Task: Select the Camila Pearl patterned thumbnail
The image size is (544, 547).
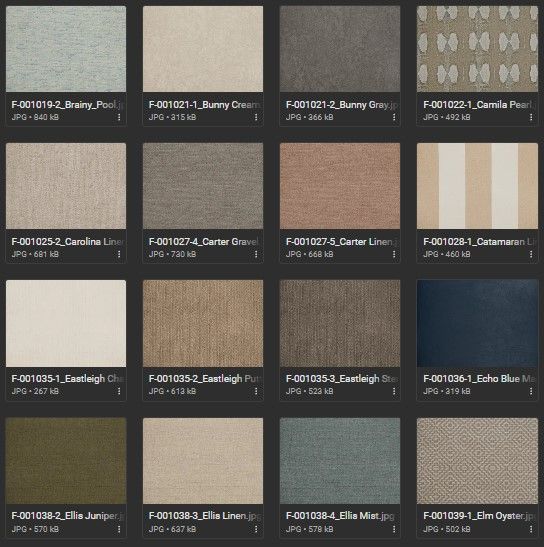Action: click(x=477, y=49)
